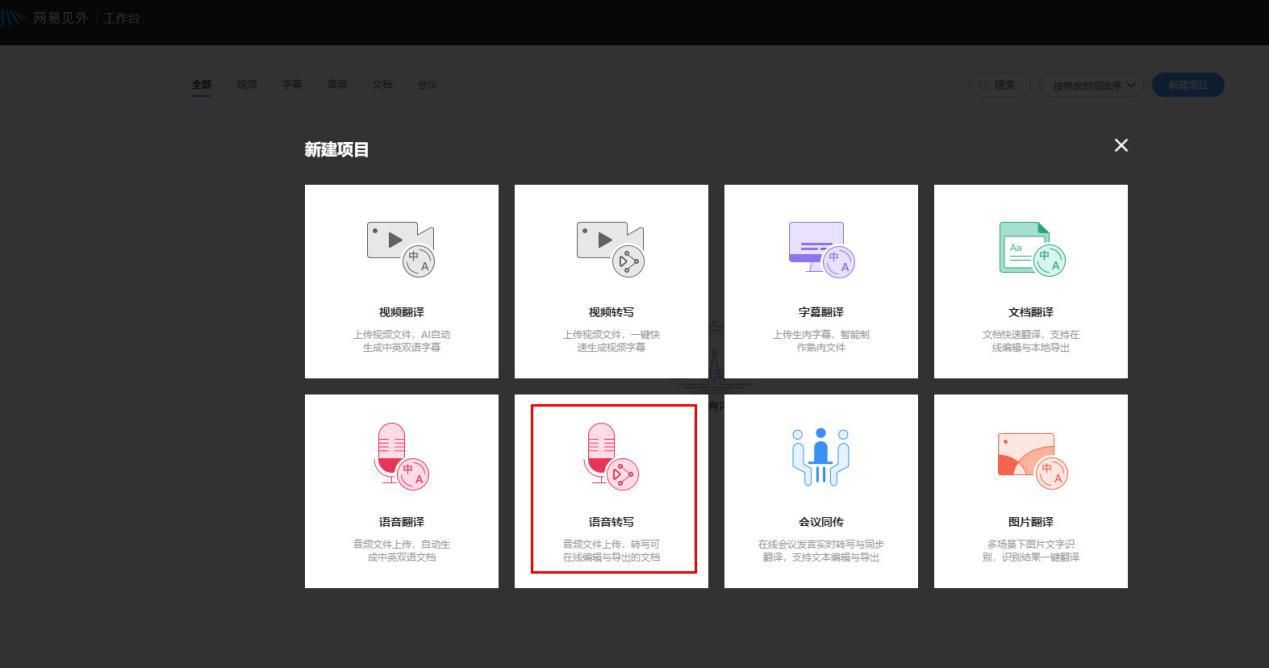Viewport: 1269px width, 668px height.
Task: Switch to the 文档 tab
Action: click(382, 84)
